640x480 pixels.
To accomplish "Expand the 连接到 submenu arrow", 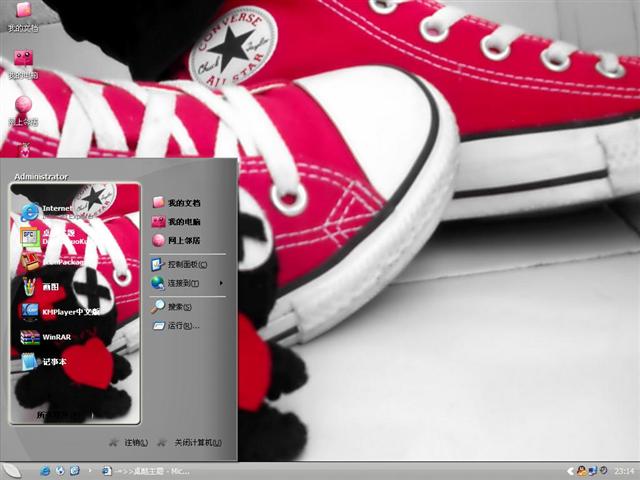I will [x=221, y=283].
